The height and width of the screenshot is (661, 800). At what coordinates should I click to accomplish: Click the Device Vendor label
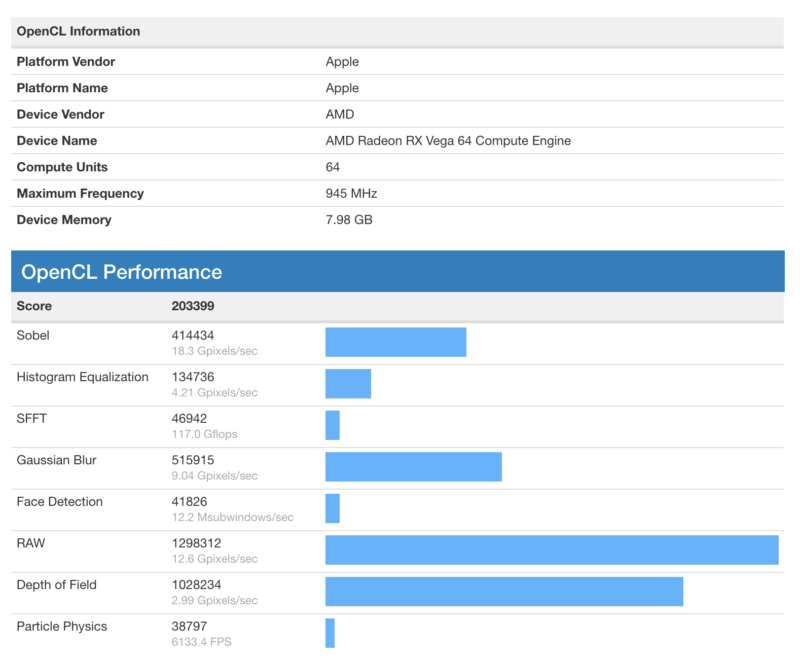point(60,114)
